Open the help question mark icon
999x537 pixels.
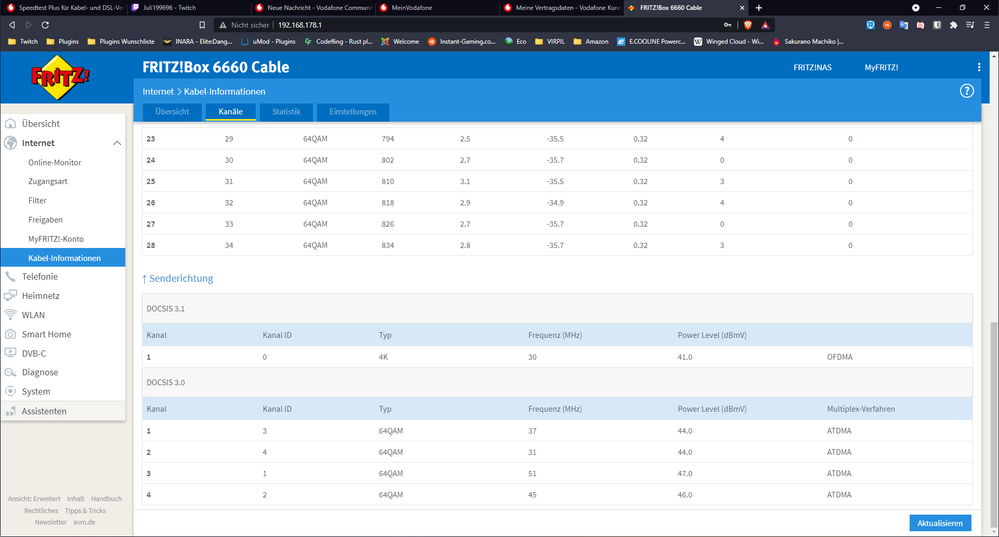pyautogui.click(x=967, y=91)
